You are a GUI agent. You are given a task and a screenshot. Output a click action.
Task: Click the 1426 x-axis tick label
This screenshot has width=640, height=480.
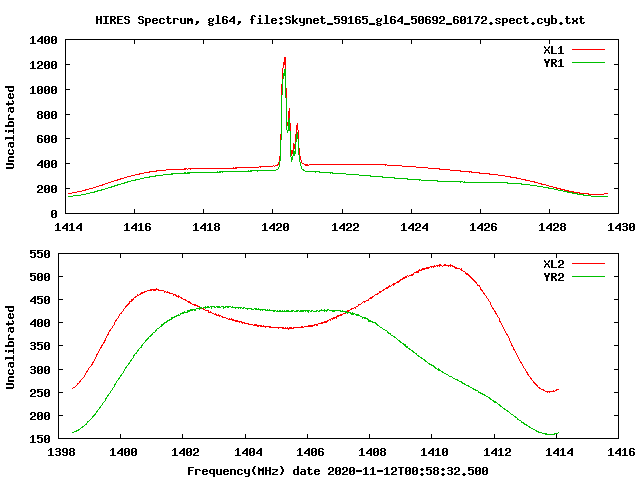coord(483,227)
